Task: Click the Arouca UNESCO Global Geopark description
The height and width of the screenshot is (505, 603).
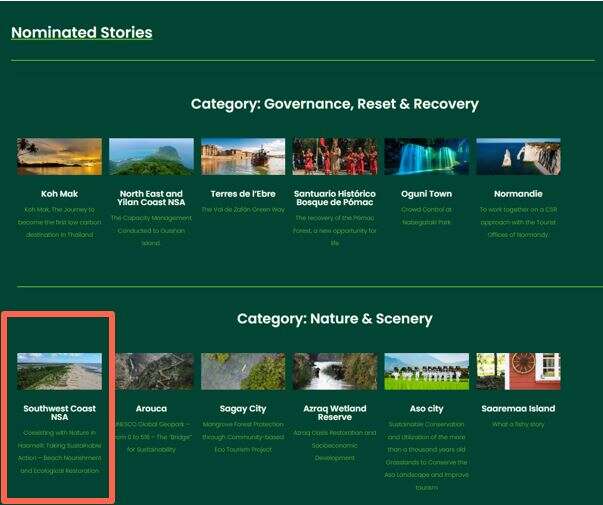Action: pos(151,436)
